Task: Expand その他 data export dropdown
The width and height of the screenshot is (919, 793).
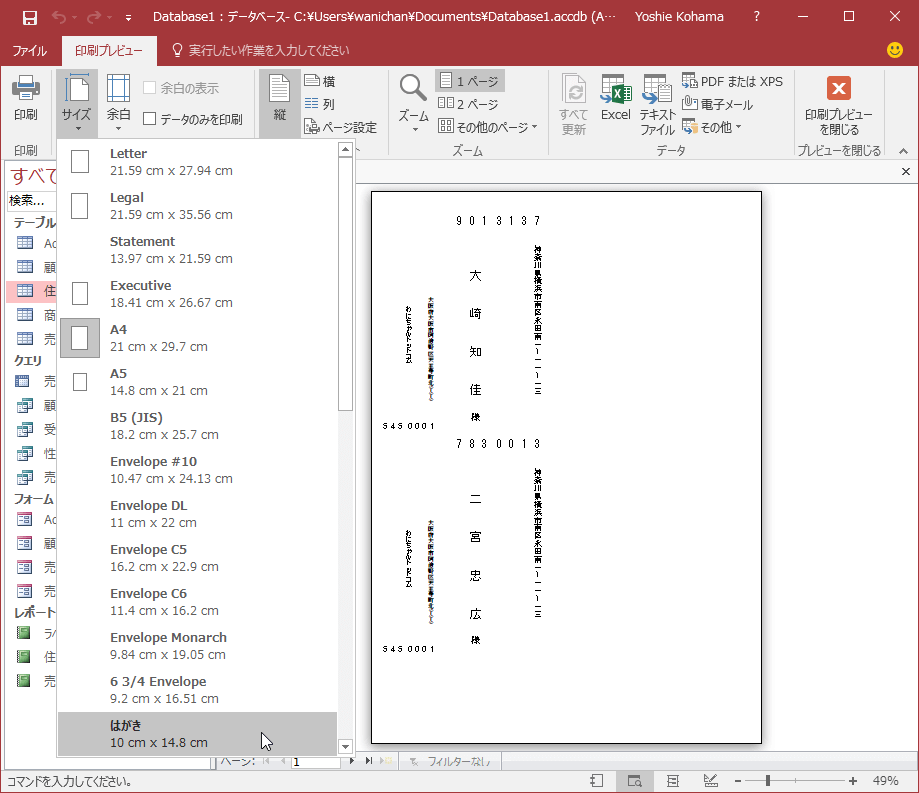Action: tap(712, 127)
